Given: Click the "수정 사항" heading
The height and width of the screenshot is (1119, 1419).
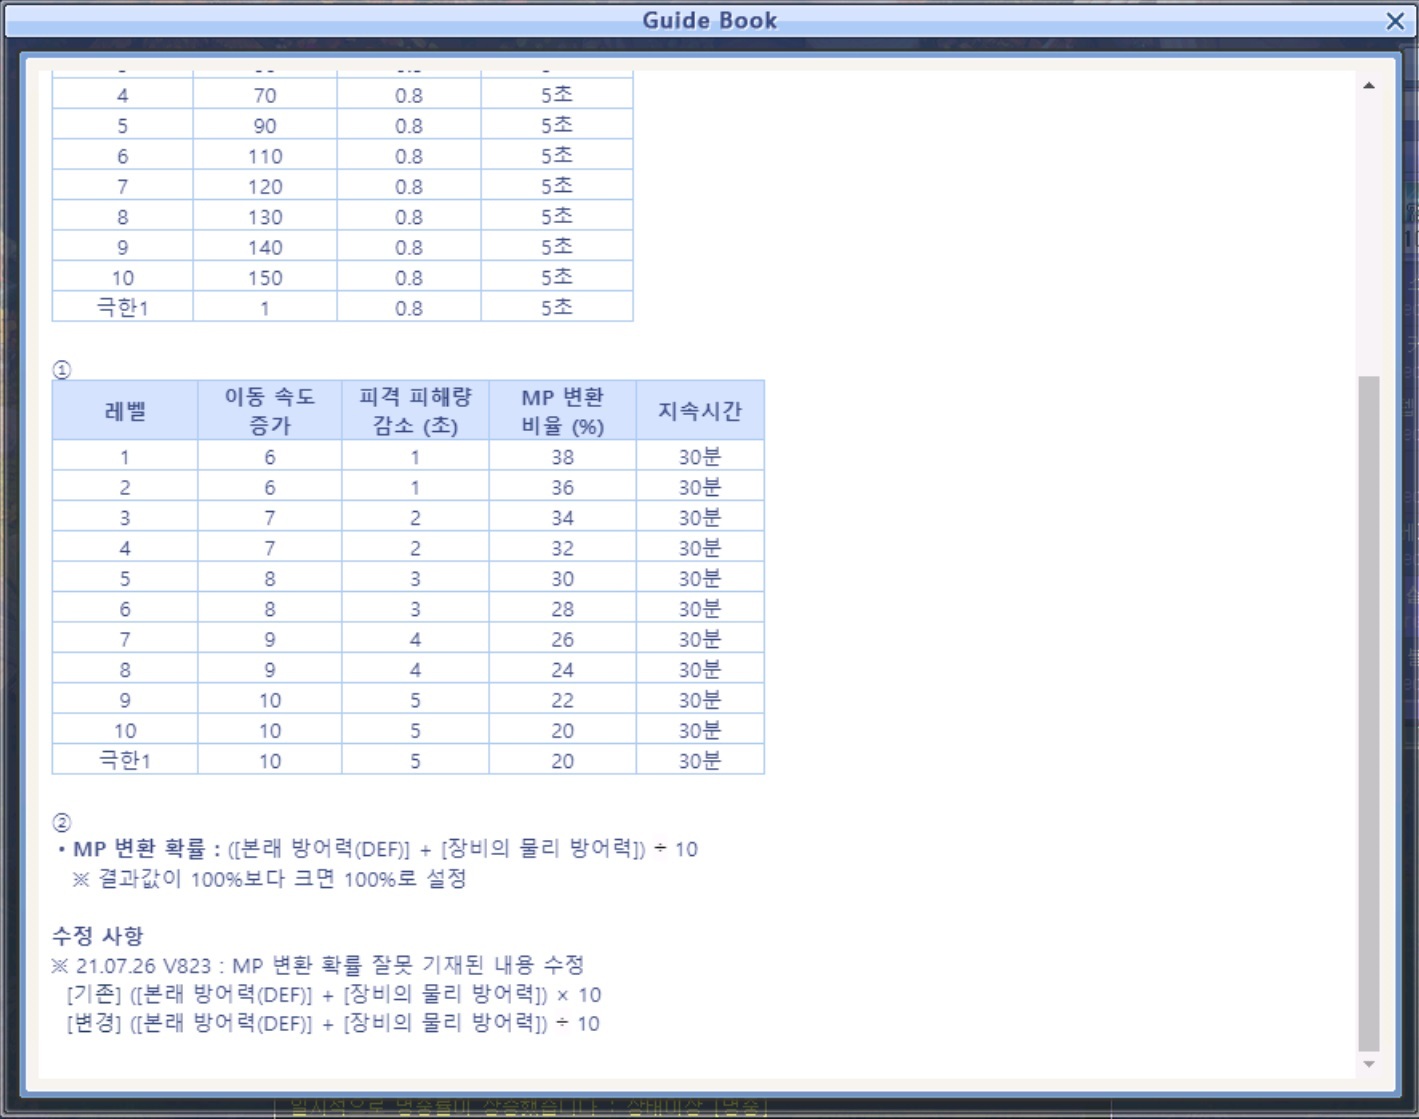Looking at the screenshot, I should 98,936.
